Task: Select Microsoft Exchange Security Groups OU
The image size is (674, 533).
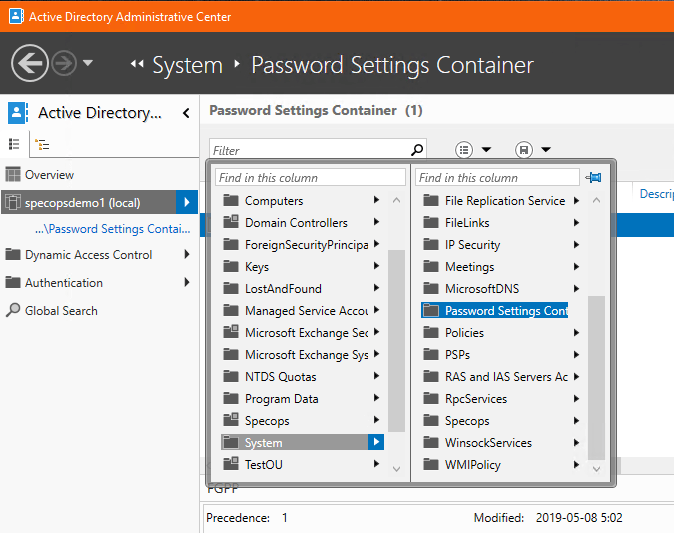Action: click(x=306, y=333)
